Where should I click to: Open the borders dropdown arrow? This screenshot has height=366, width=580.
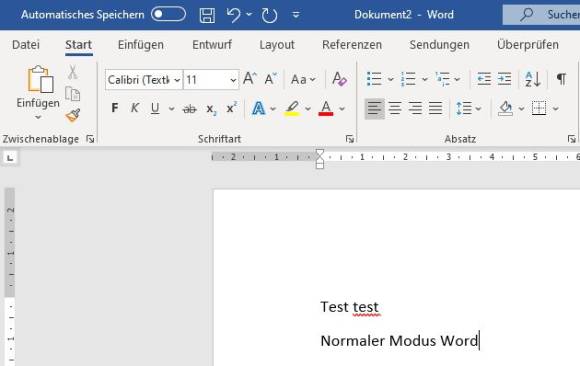point(555,109)
